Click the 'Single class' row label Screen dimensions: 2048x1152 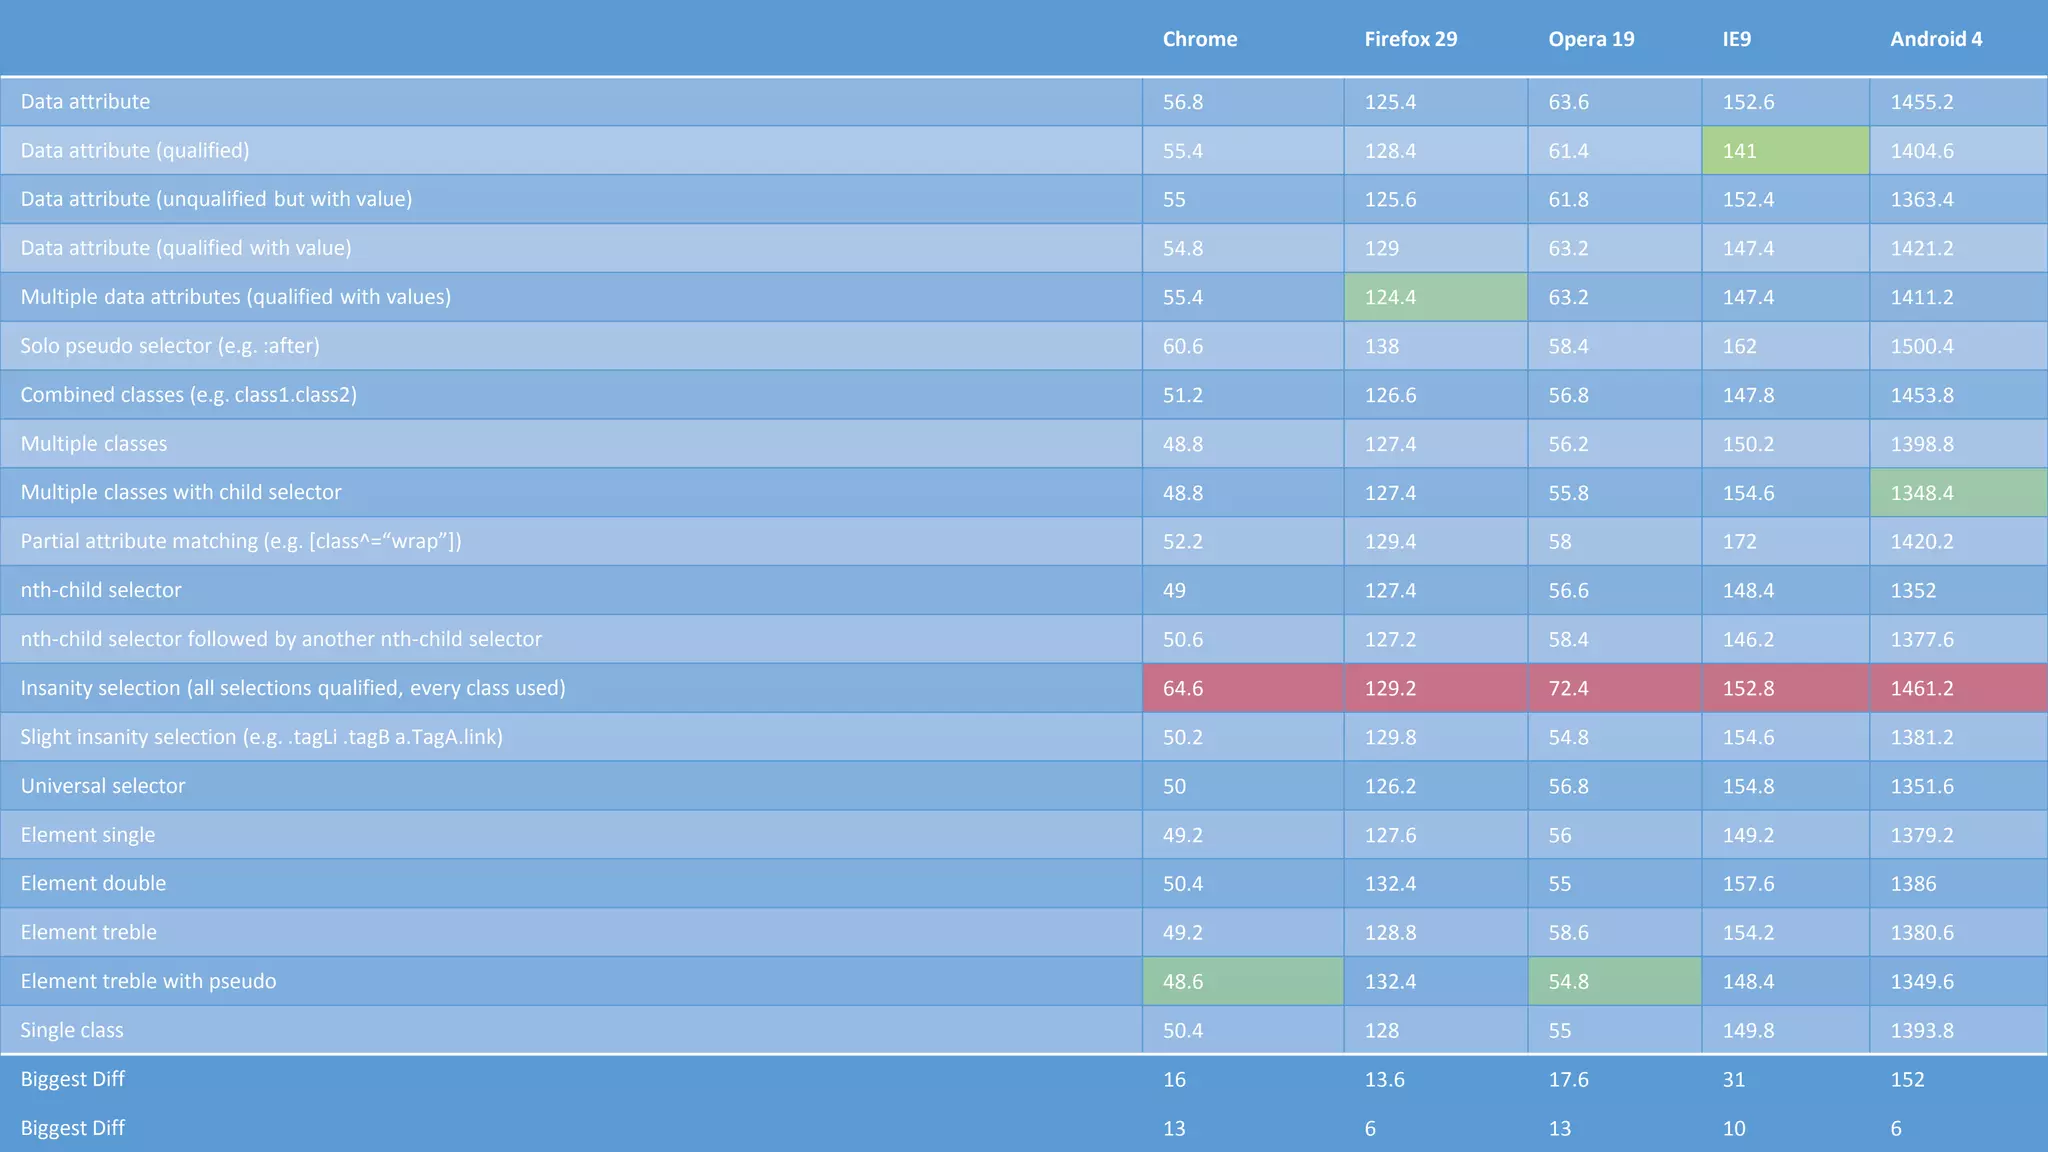72,1030
